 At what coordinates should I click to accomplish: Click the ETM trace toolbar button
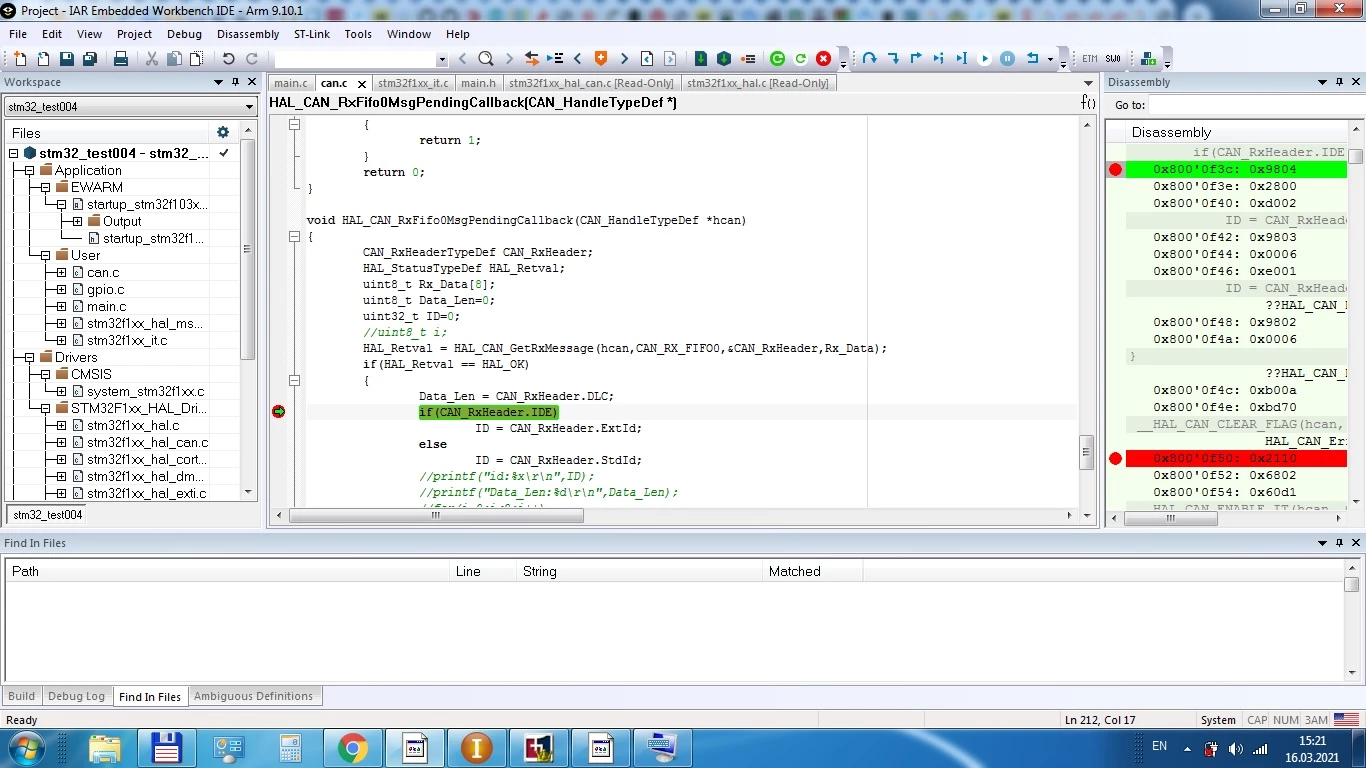pyautogui.click(x=1090, y=59)
